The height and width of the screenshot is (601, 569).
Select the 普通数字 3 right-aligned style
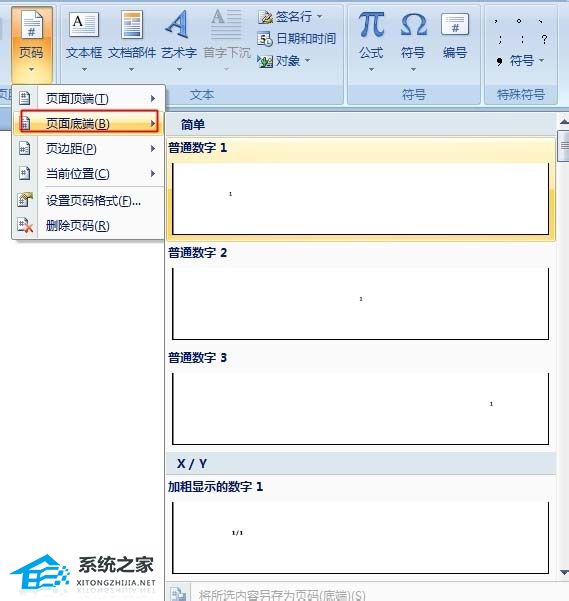coord(361,399)
